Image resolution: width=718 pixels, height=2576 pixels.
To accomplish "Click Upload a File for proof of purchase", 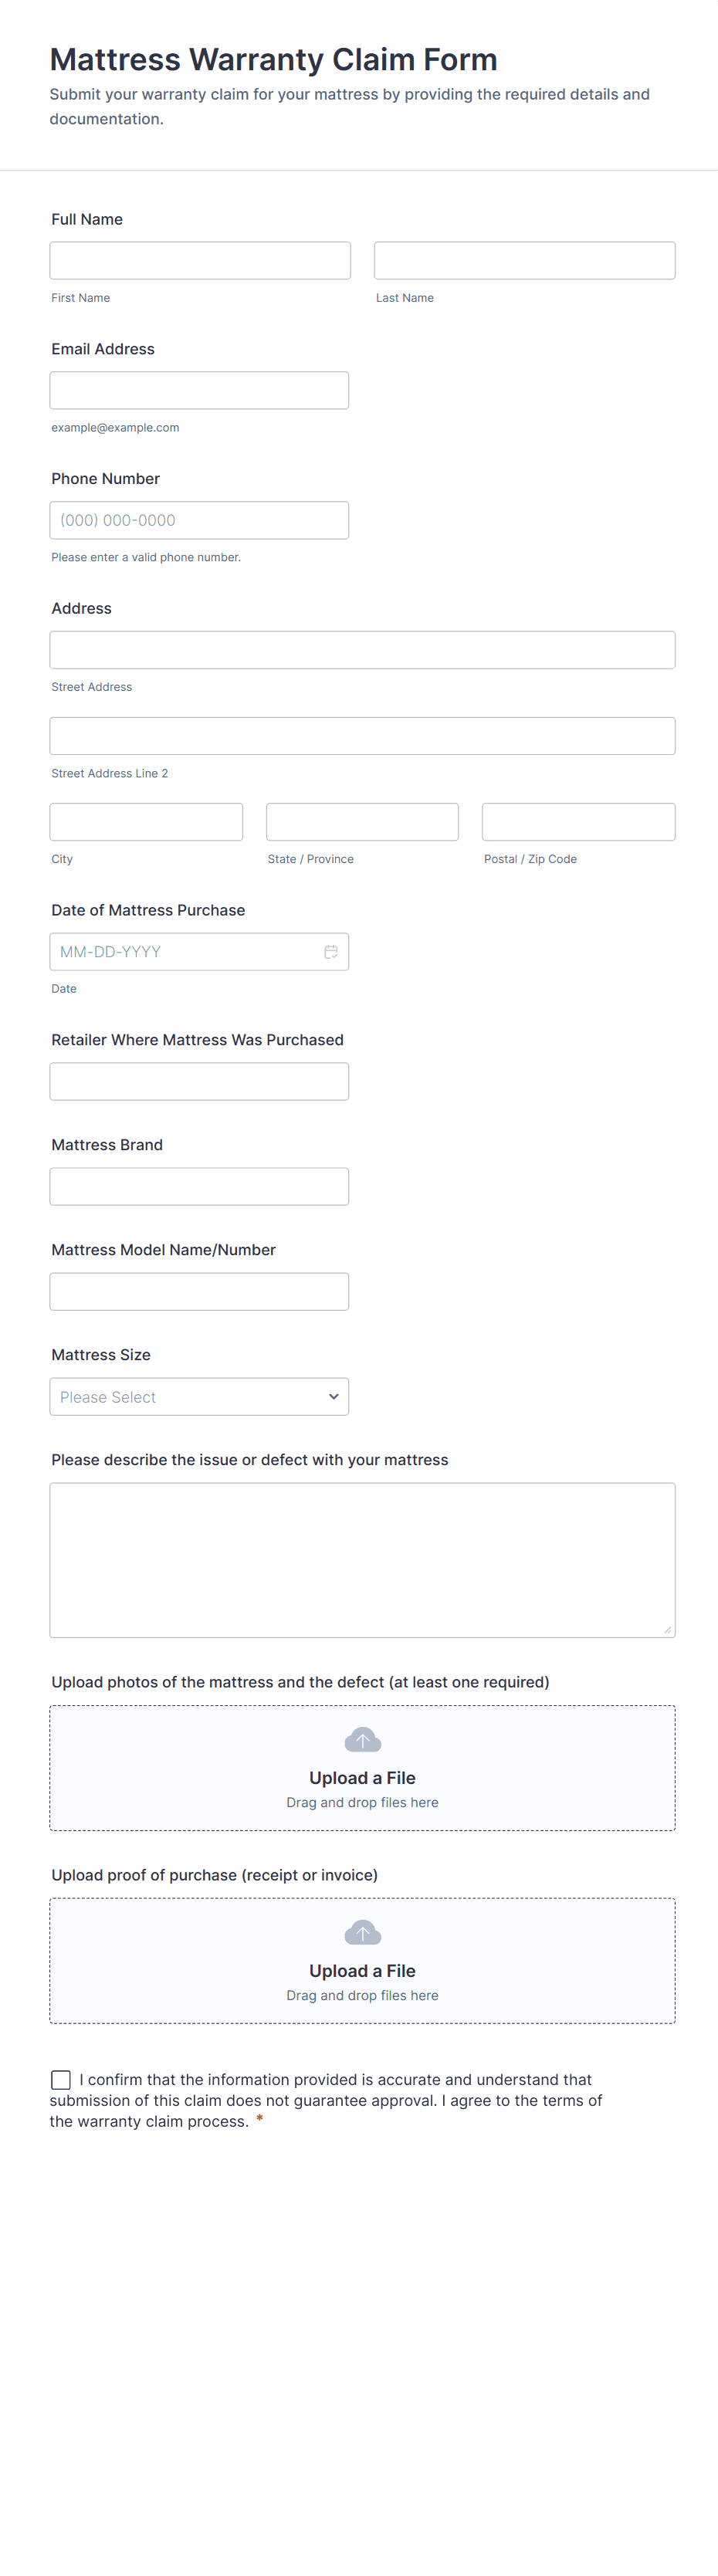I will 362,1971.
